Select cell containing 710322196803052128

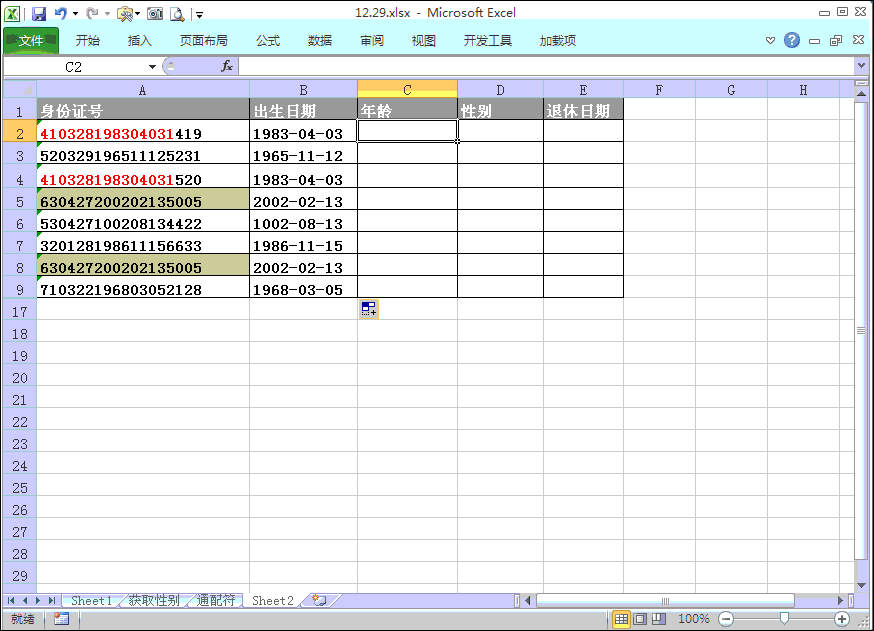pos(143,289)
